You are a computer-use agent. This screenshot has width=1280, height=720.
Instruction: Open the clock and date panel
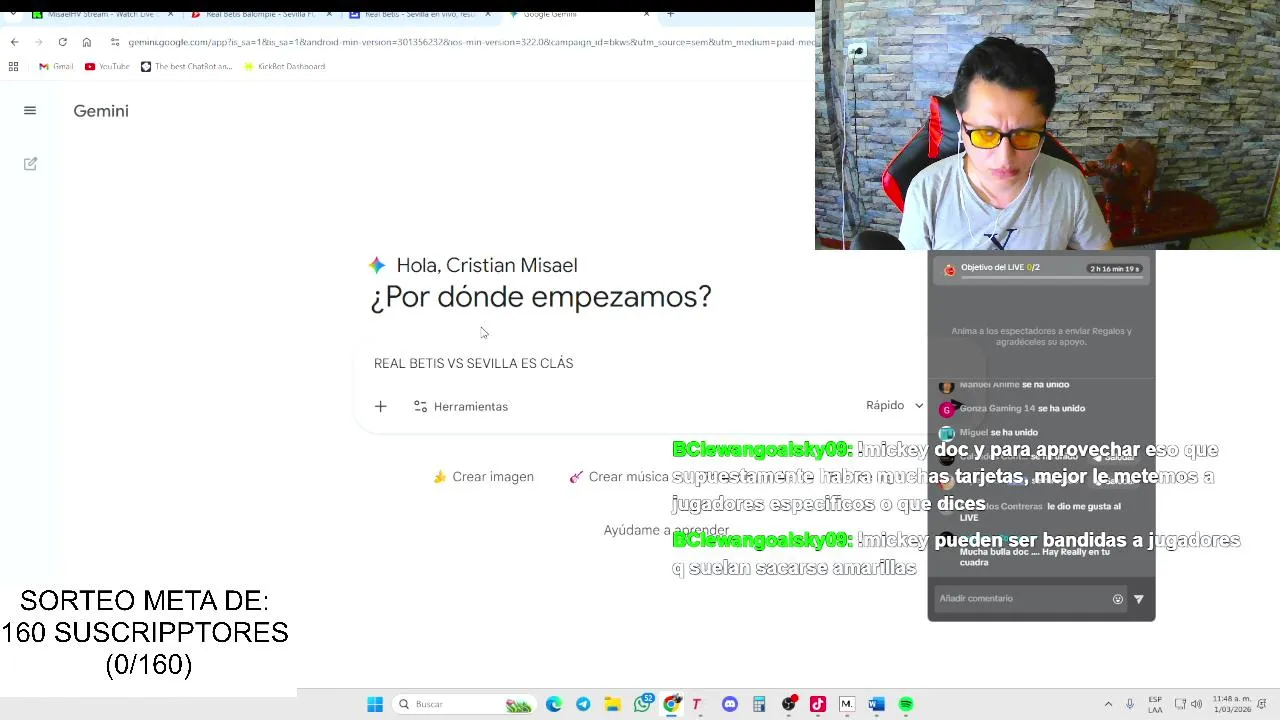coord(1232,704)
